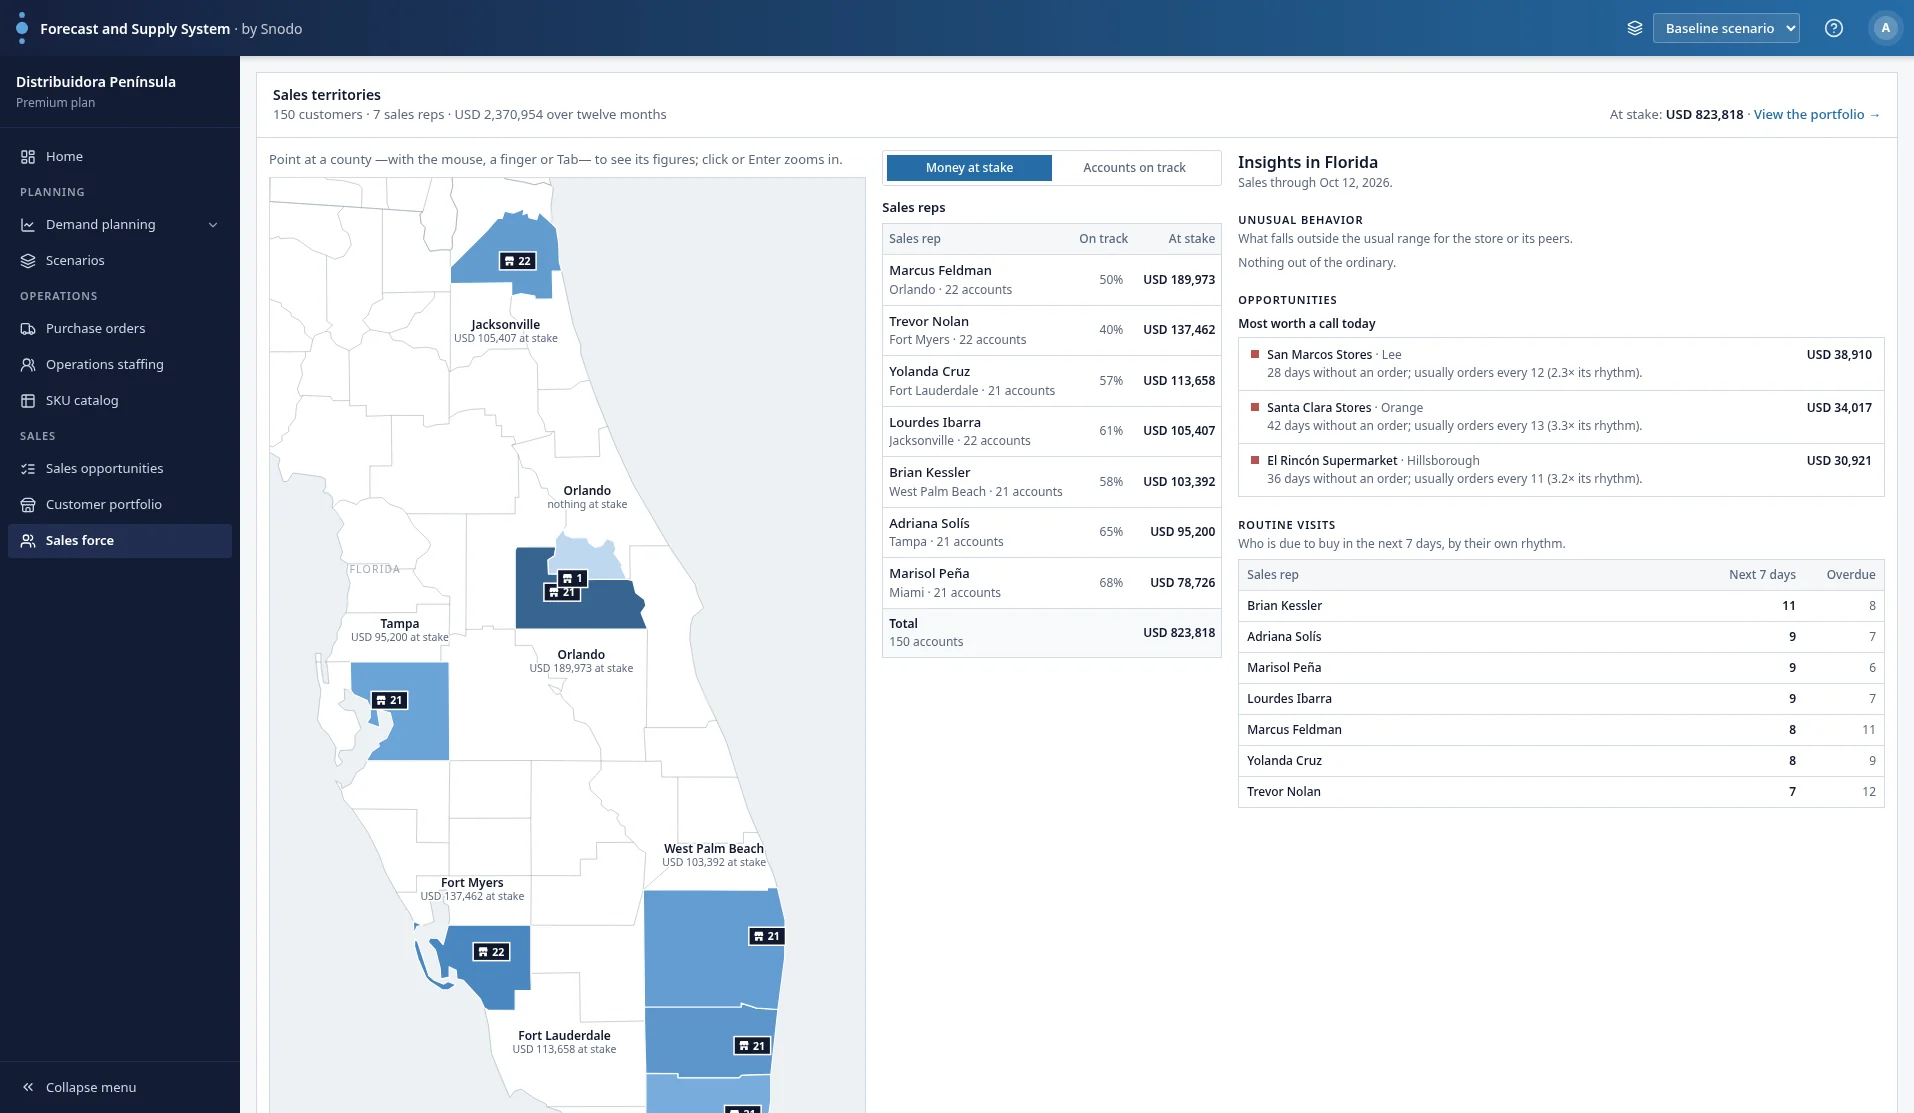Click the Fort Myers 22-store map marker
1914x1113 pixels.
click(x=492, y=952)
